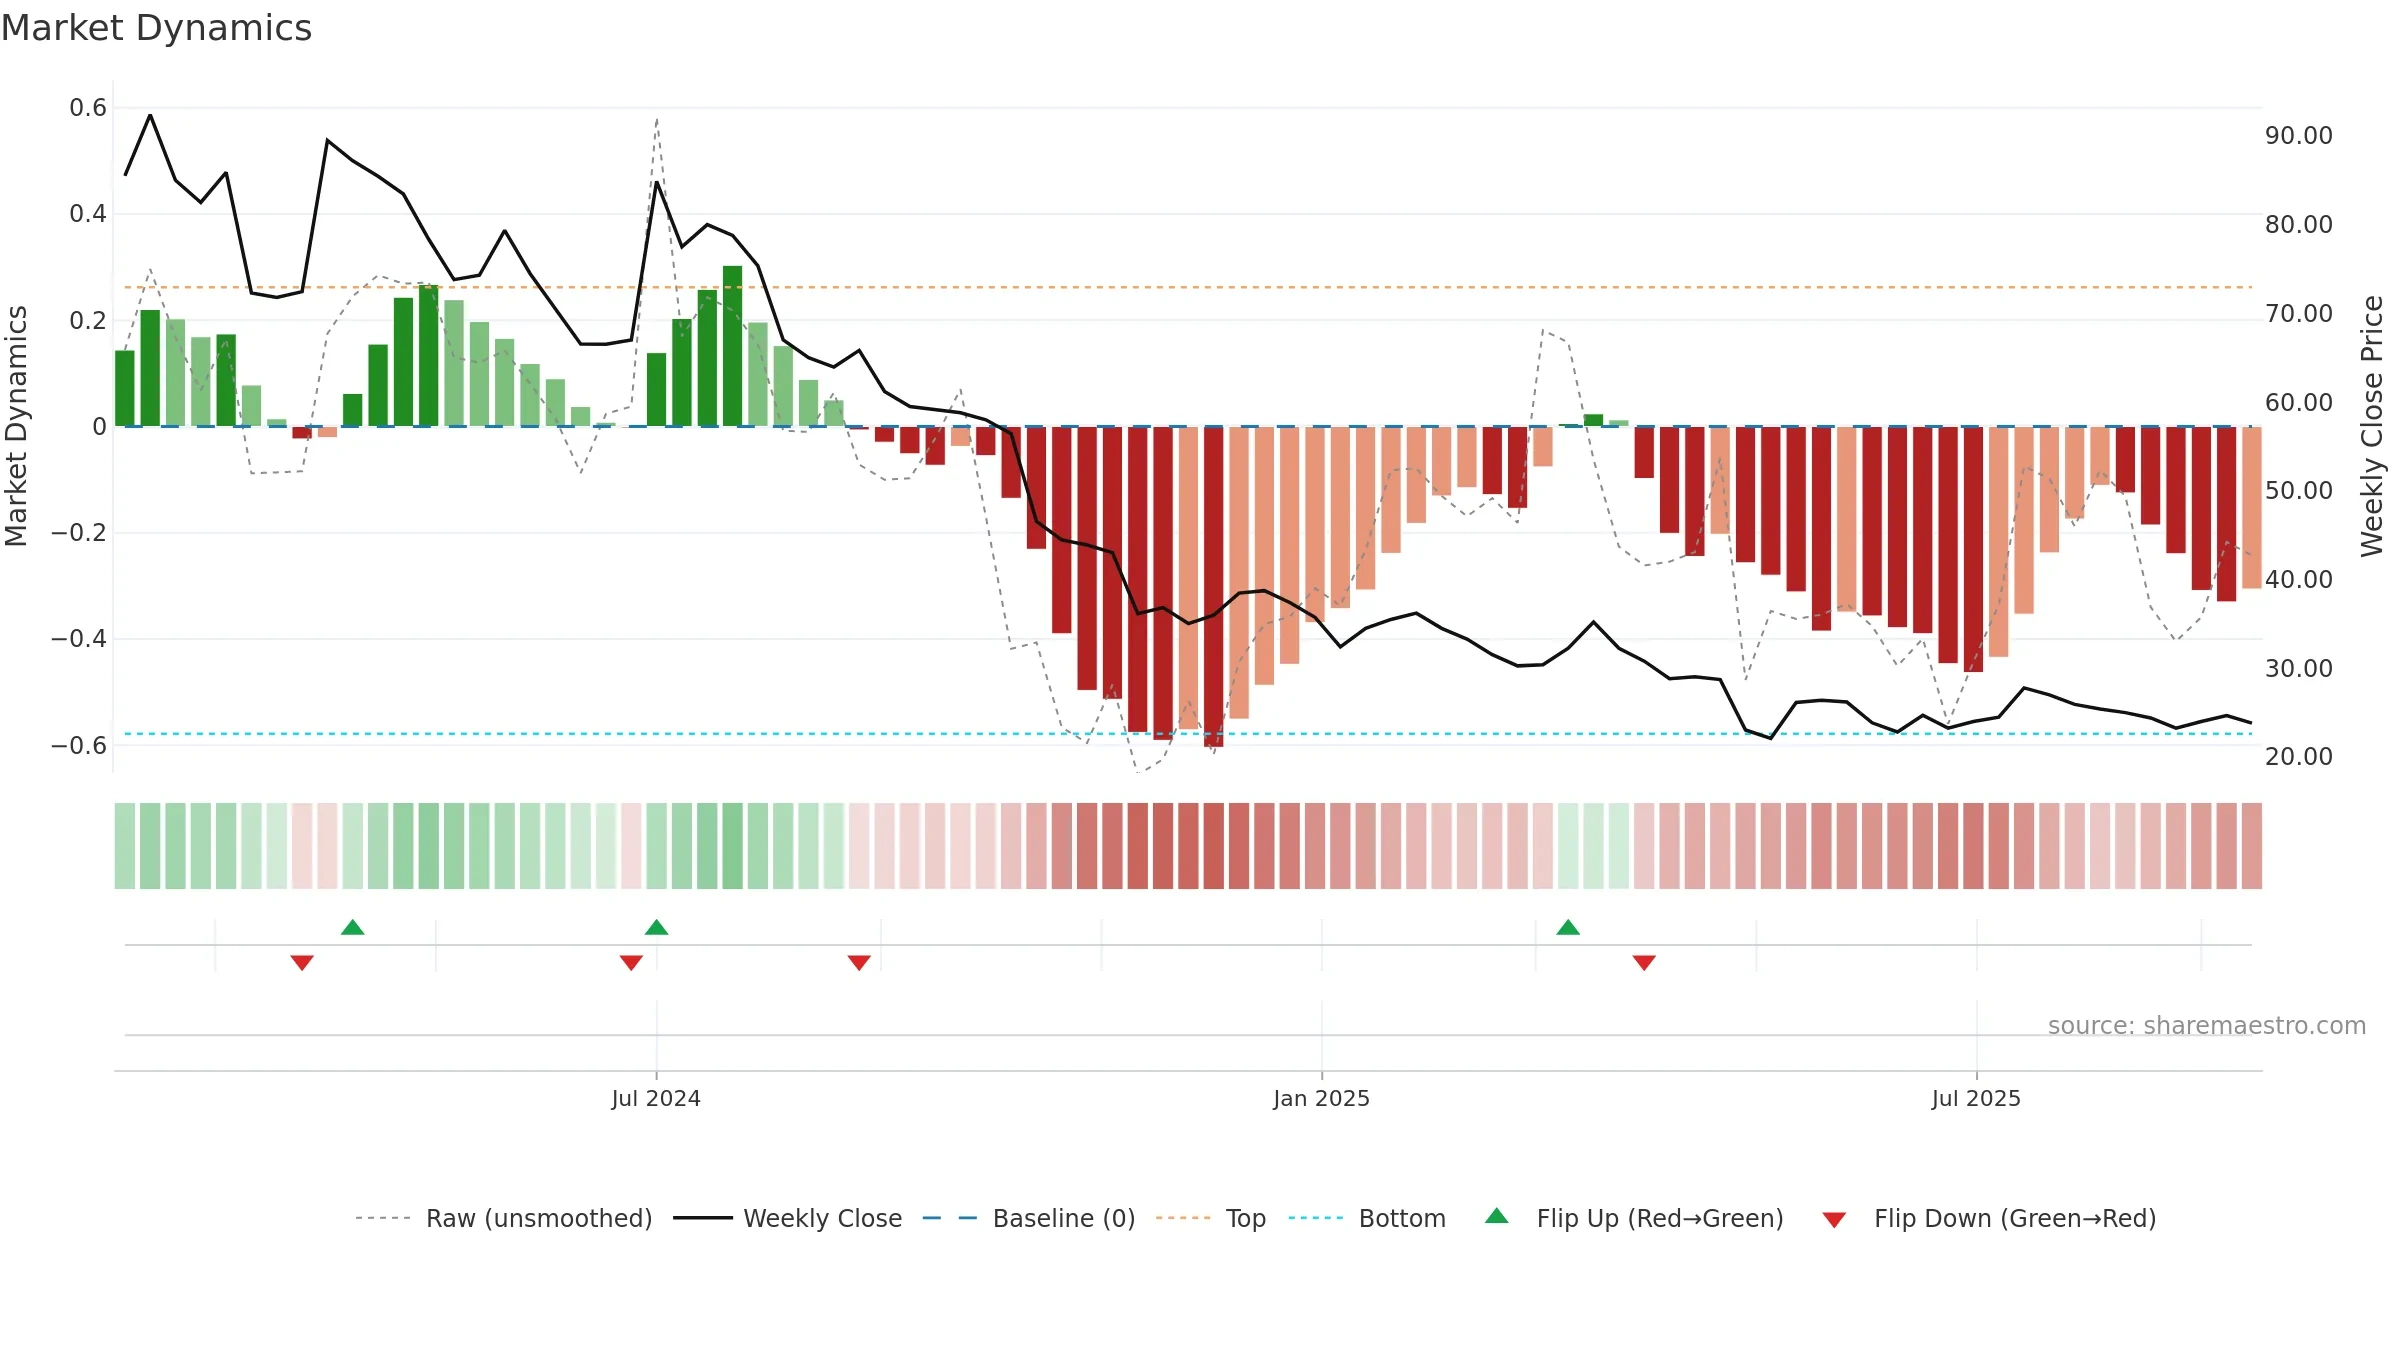The image size is (2400, 1350).
Task: Click the small dark green bar after Jan 2025
Action: (x=1594, y=421)
